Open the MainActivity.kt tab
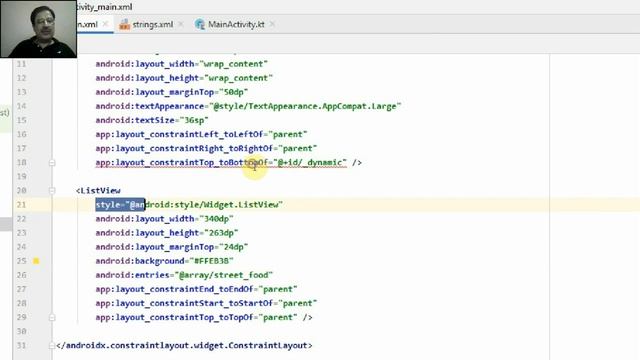Viewport: 640px width, 360px height. [236, 24]
